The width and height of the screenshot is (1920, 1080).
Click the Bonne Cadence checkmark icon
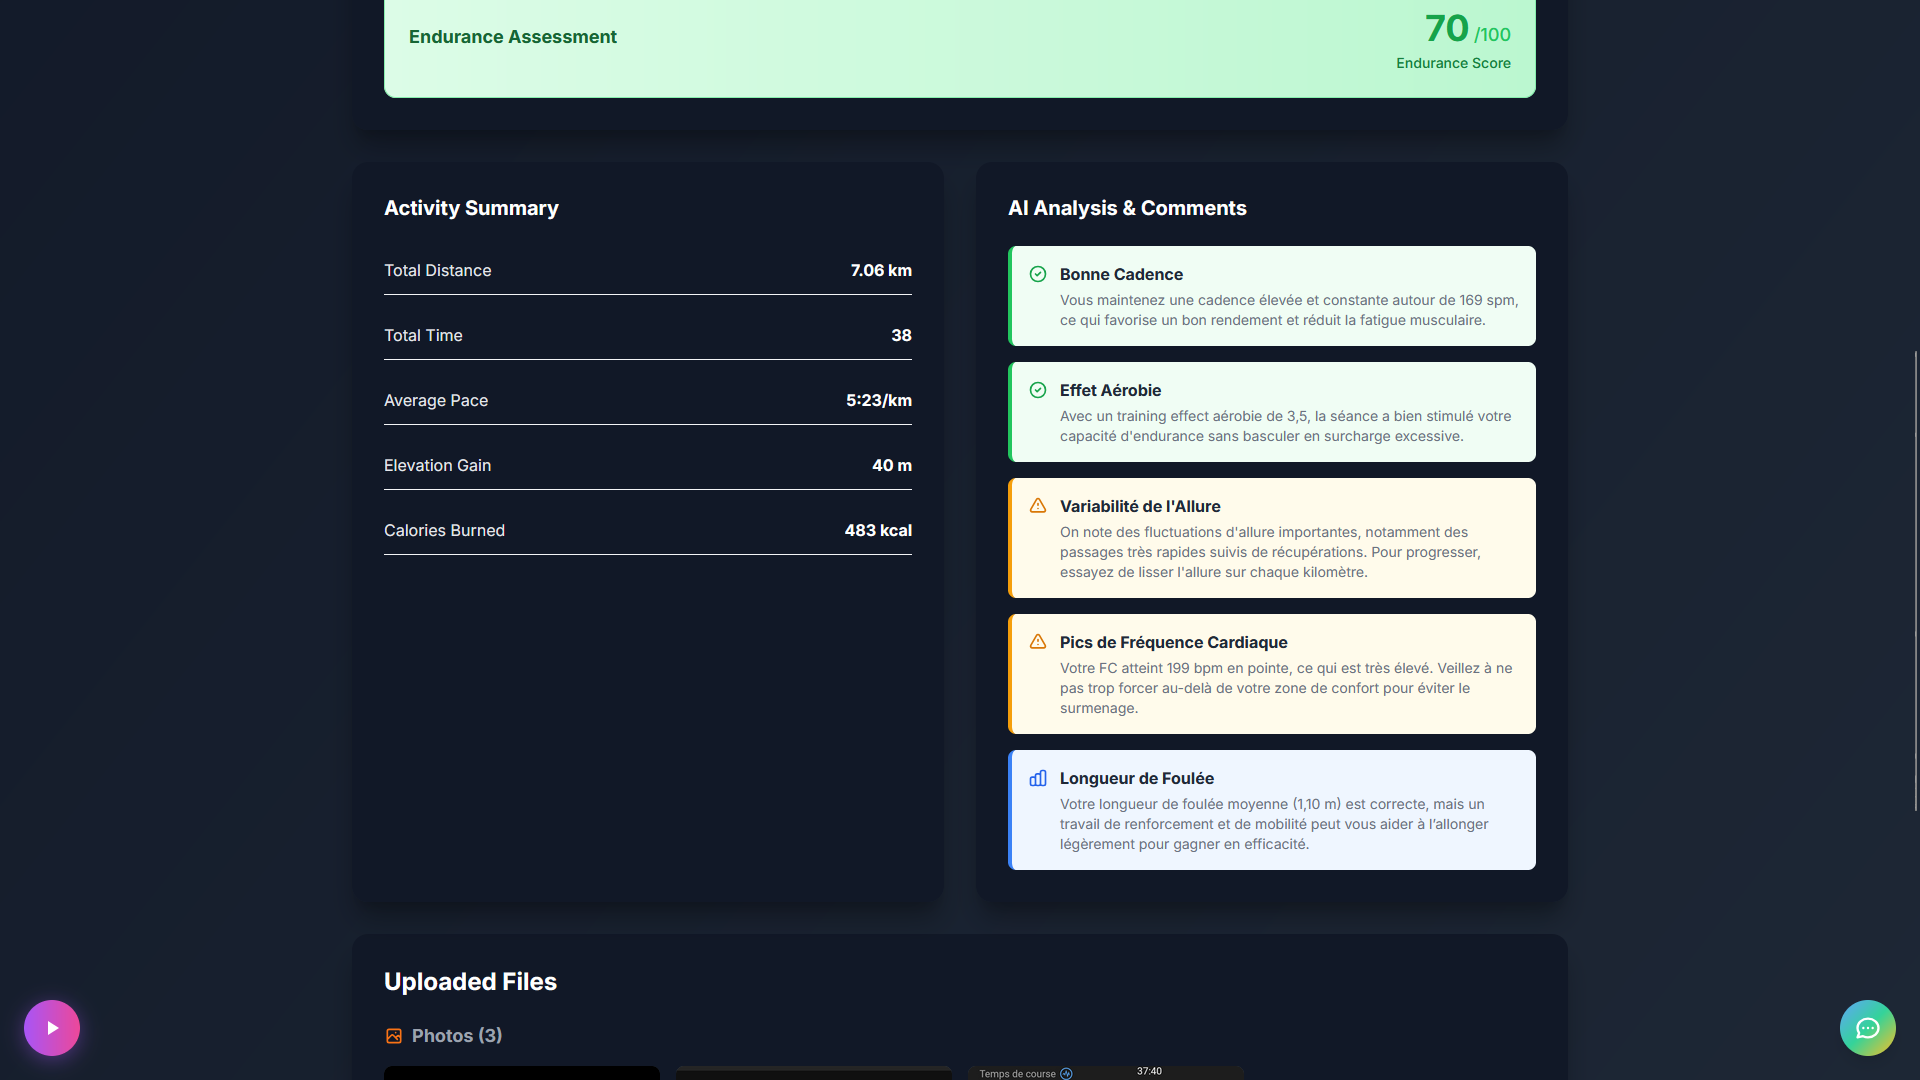1038,274
